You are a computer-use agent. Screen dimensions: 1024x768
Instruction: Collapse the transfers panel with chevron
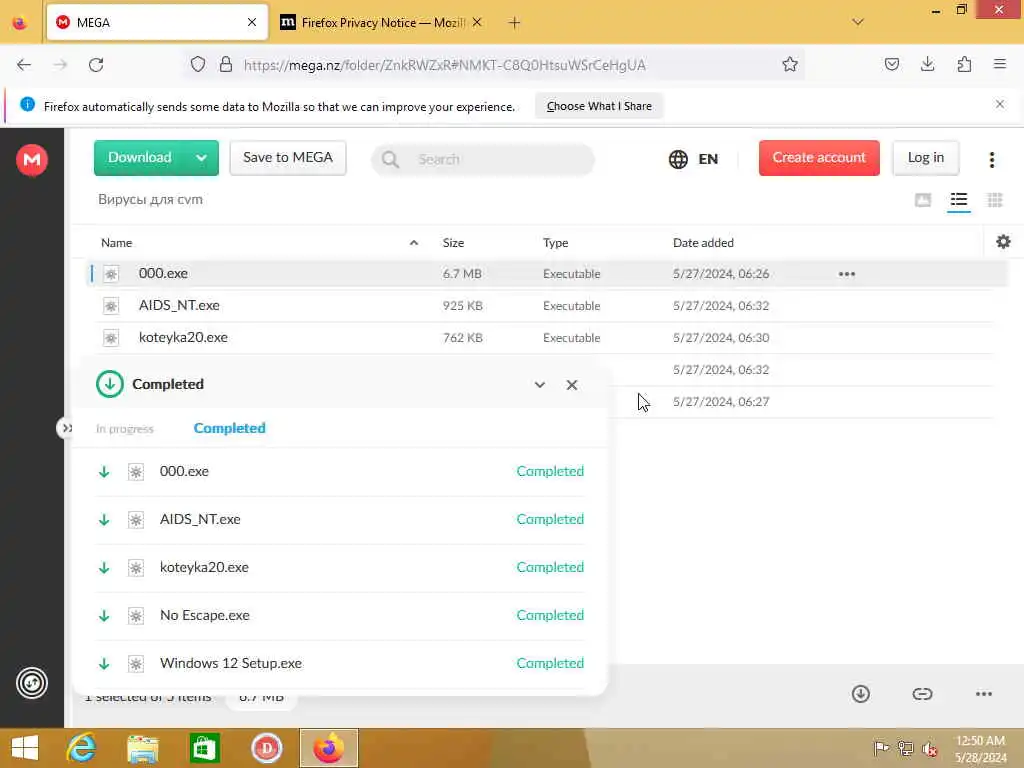(x=539, y=385)
